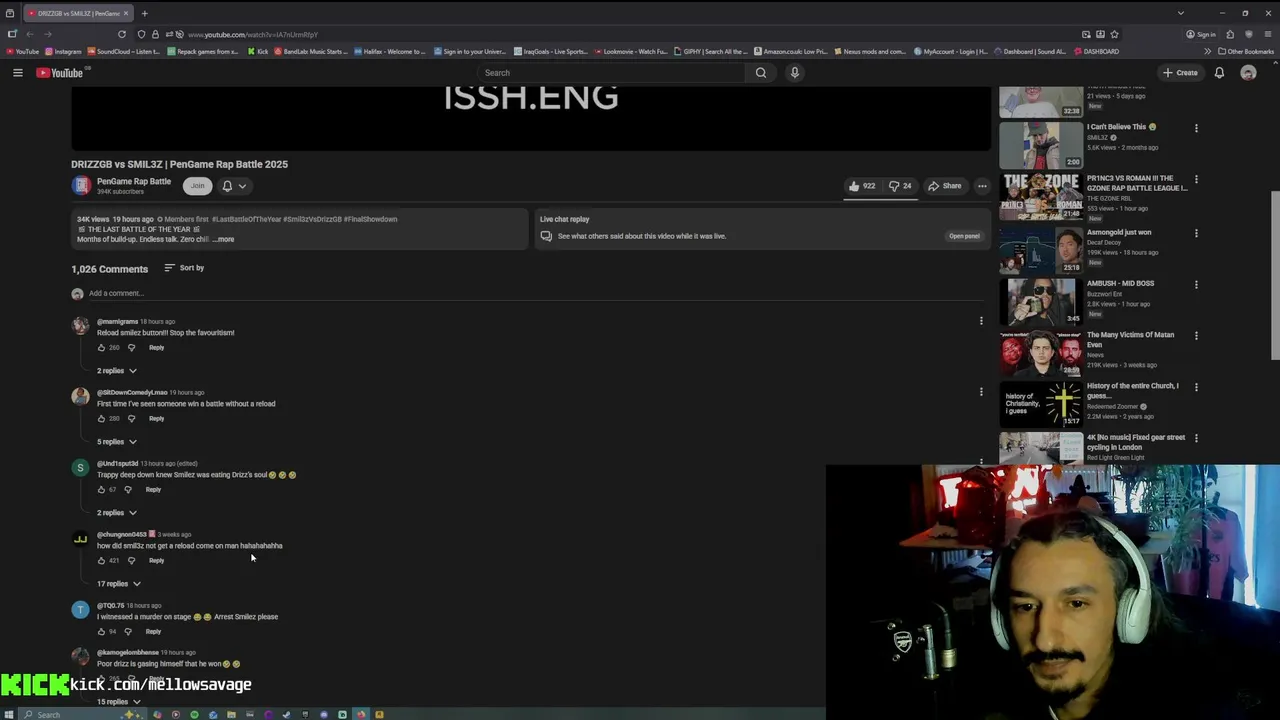Viewport: 1280px width, 720px height.
Task: Like the @chungnon0453 comment
Action: tap(101, 561)
